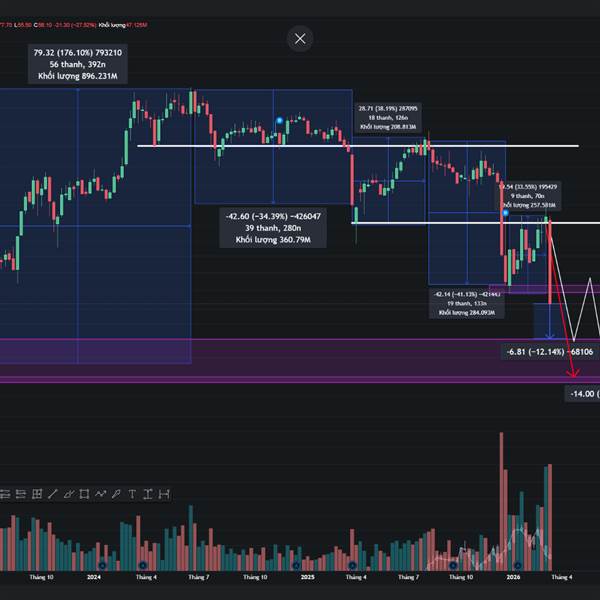The height and width of the screenshot is (600, 600).
Task: Select the anchored text I-beam tool
Action: (x=148, y=494)
